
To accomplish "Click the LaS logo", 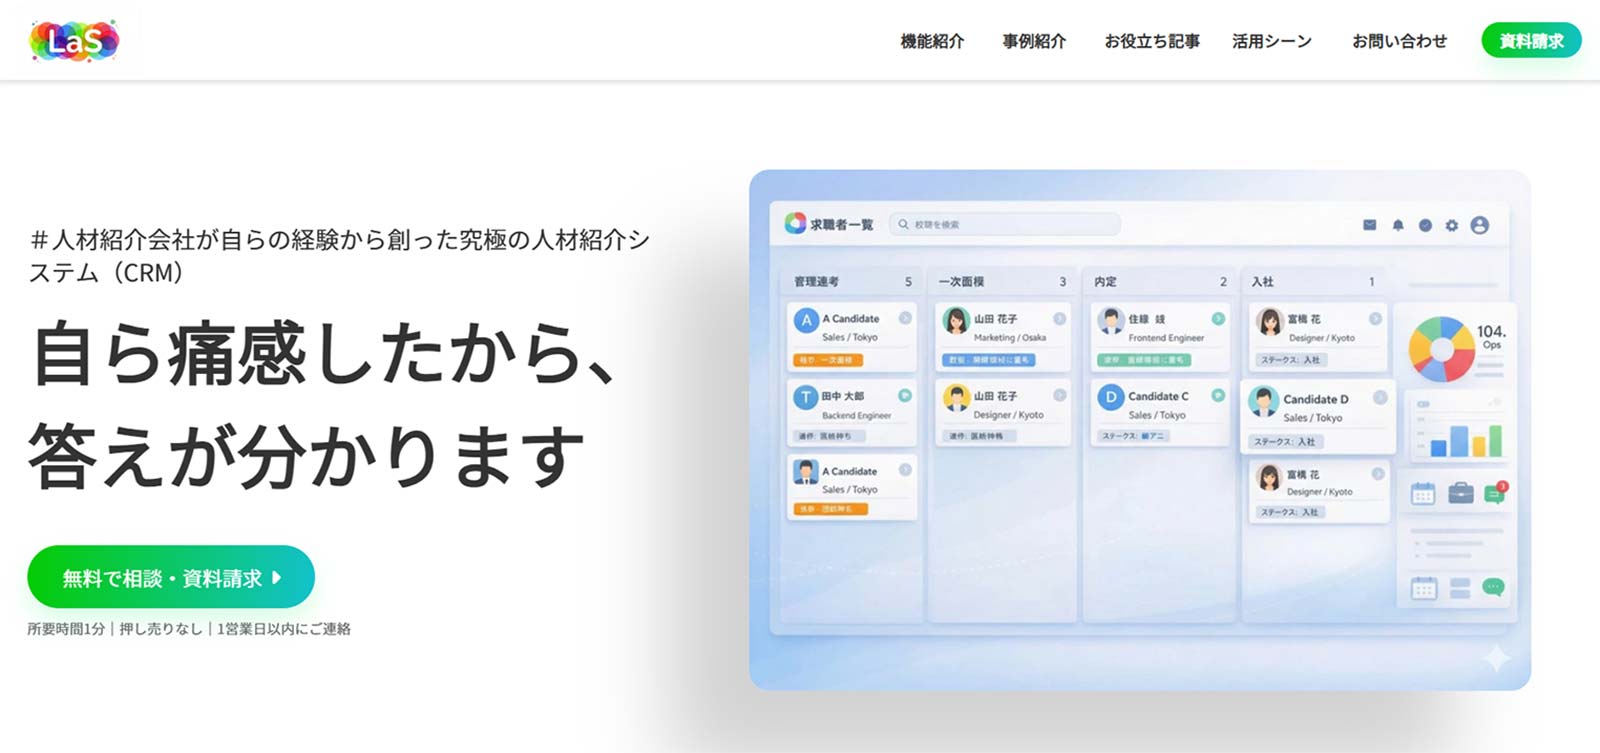I will pos(75,41).
